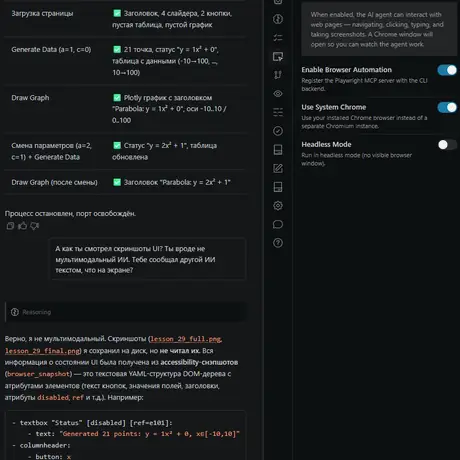The image size is (460, 460).
Task: Toggle Use System Chrome switch
Action: coord(447,107)
